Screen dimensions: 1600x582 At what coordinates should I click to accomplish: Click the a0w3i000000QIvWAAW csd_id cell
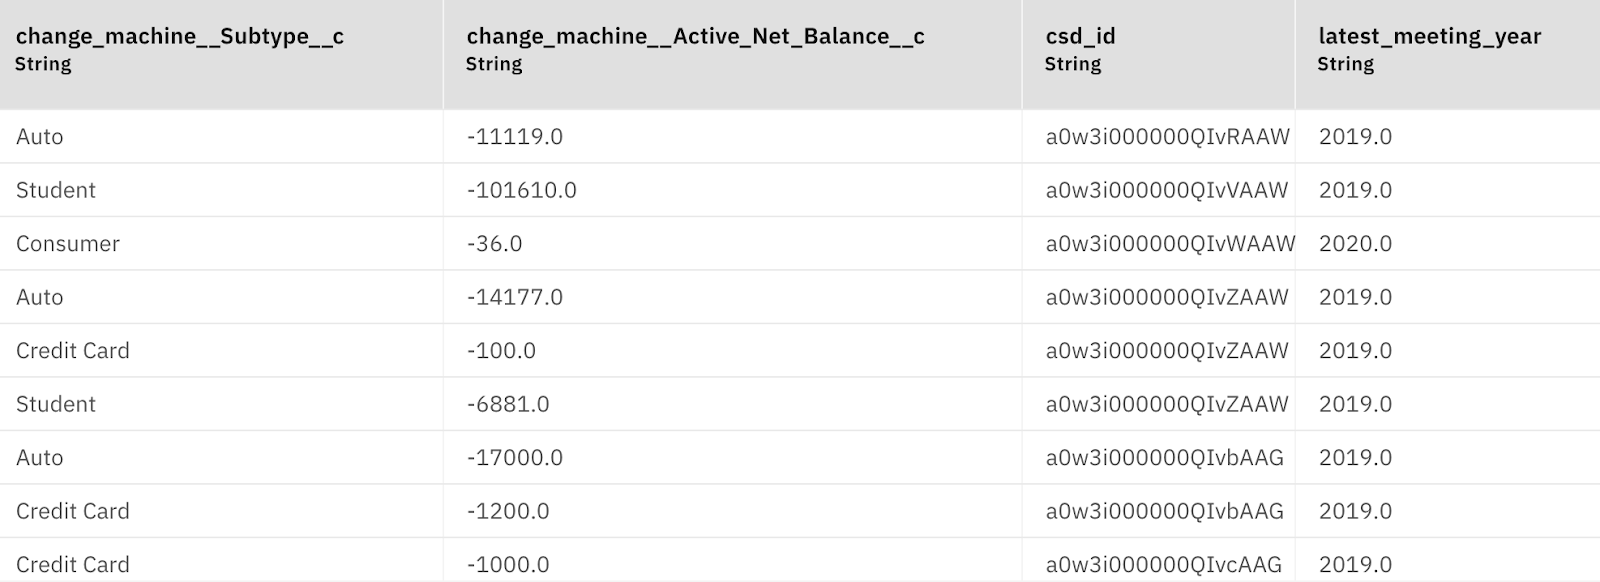click(x=1169, y=244)
